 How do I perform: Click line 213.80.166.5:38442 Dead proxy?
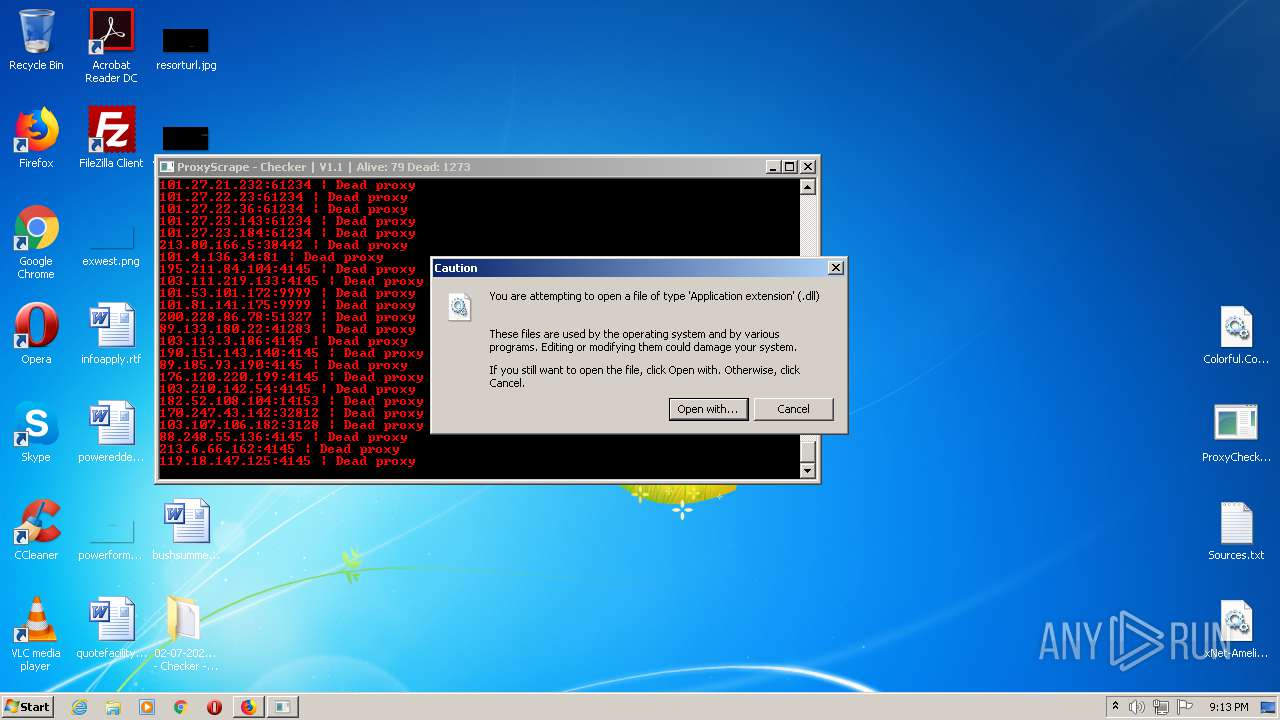[x=283, y=245]
